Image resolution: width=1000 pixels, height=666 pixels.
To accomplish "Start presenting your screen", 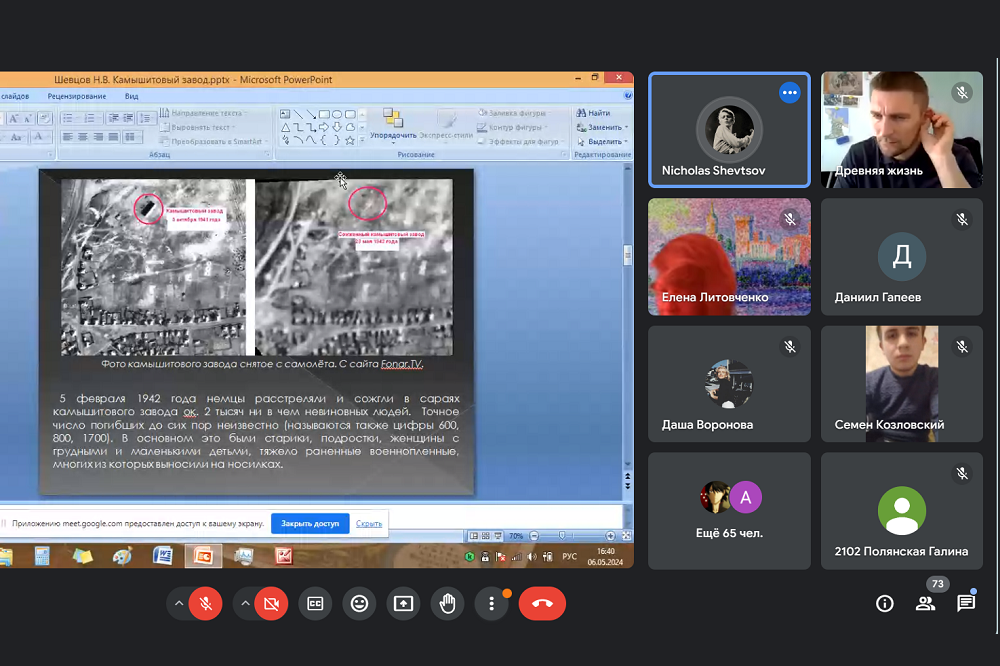I will click(403, 603).
